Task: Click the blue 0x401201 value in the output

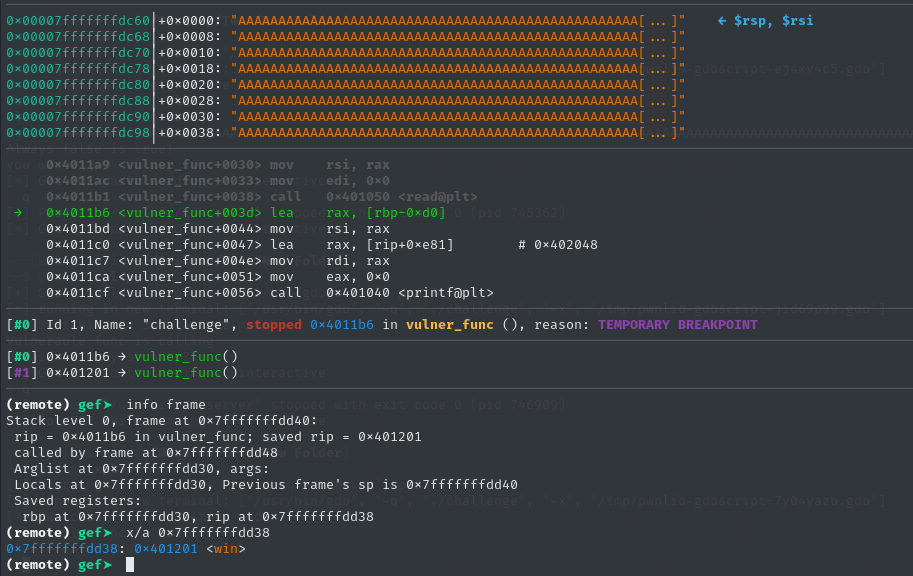Action: pos(166,549)
